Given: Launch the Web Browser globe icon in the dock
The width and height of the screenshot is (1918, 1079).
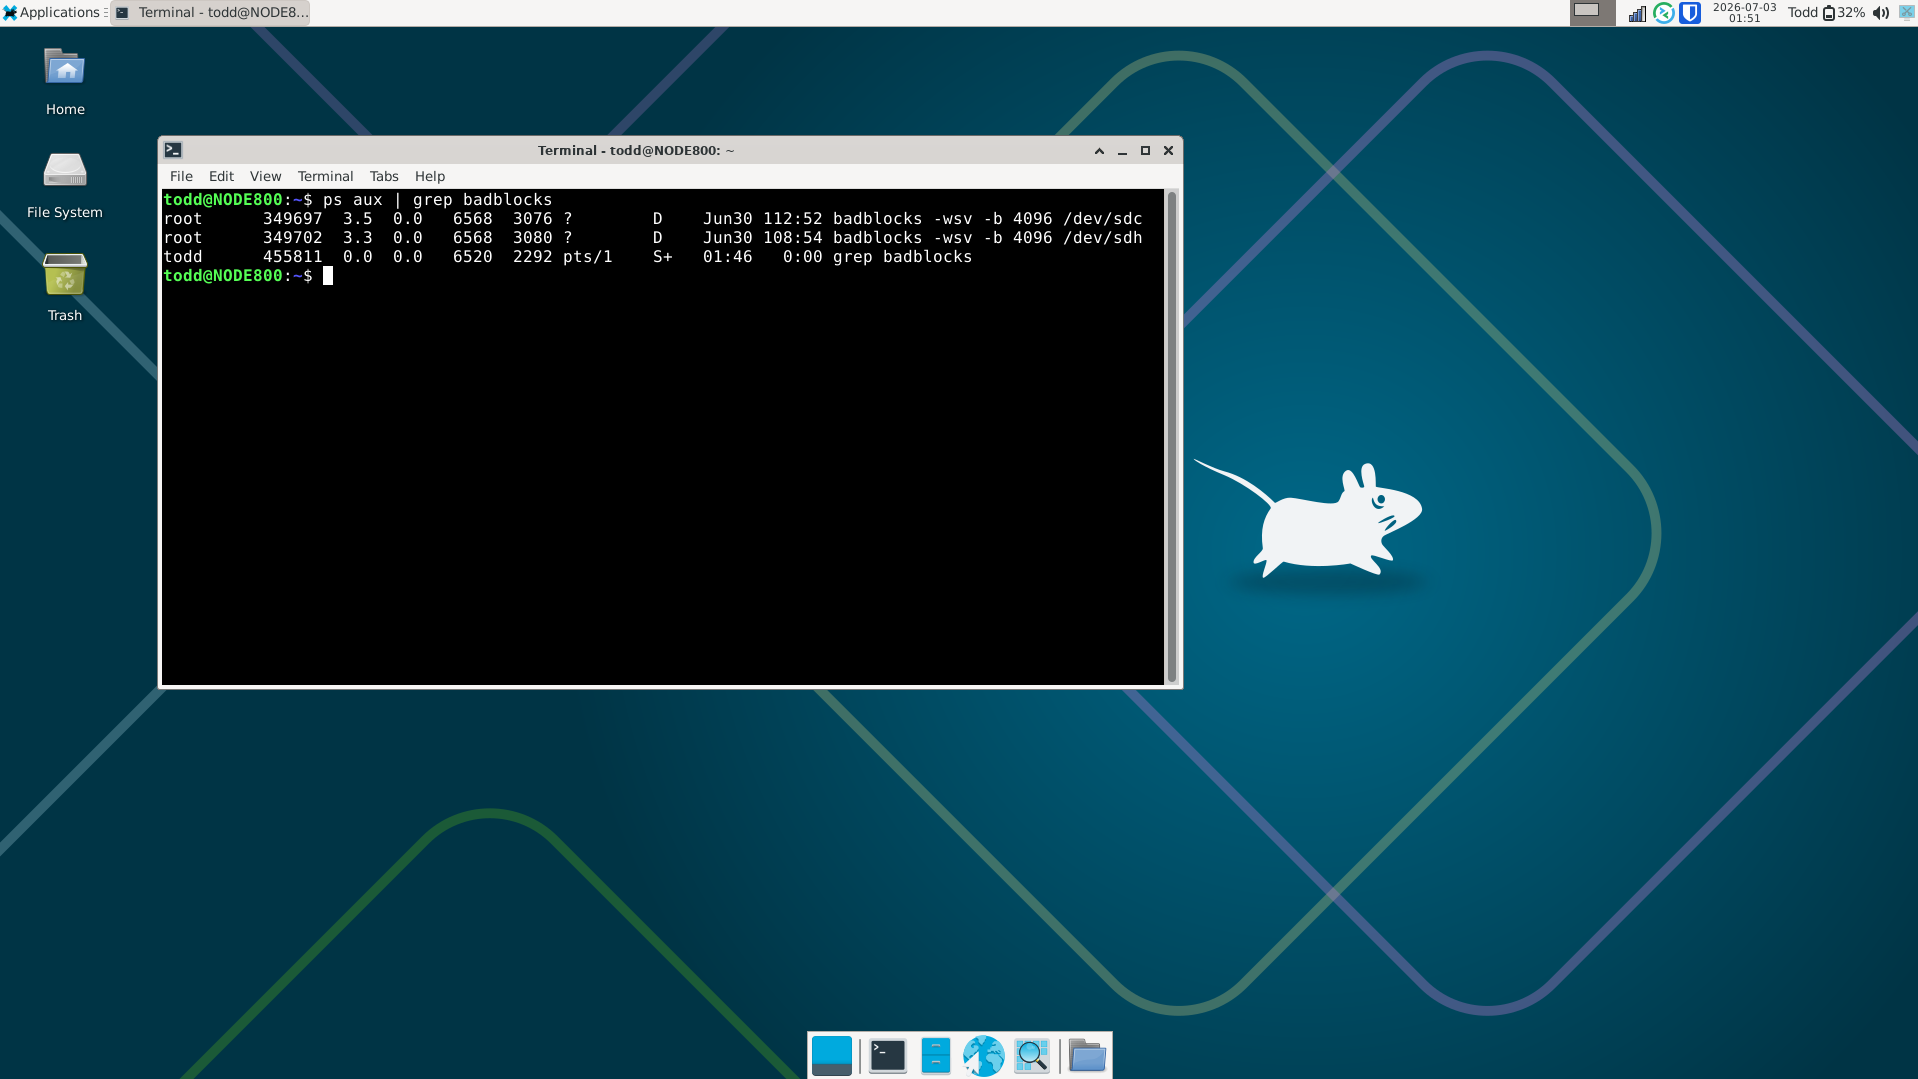Looking at the screenshot, I should (x=983, y=1055).
